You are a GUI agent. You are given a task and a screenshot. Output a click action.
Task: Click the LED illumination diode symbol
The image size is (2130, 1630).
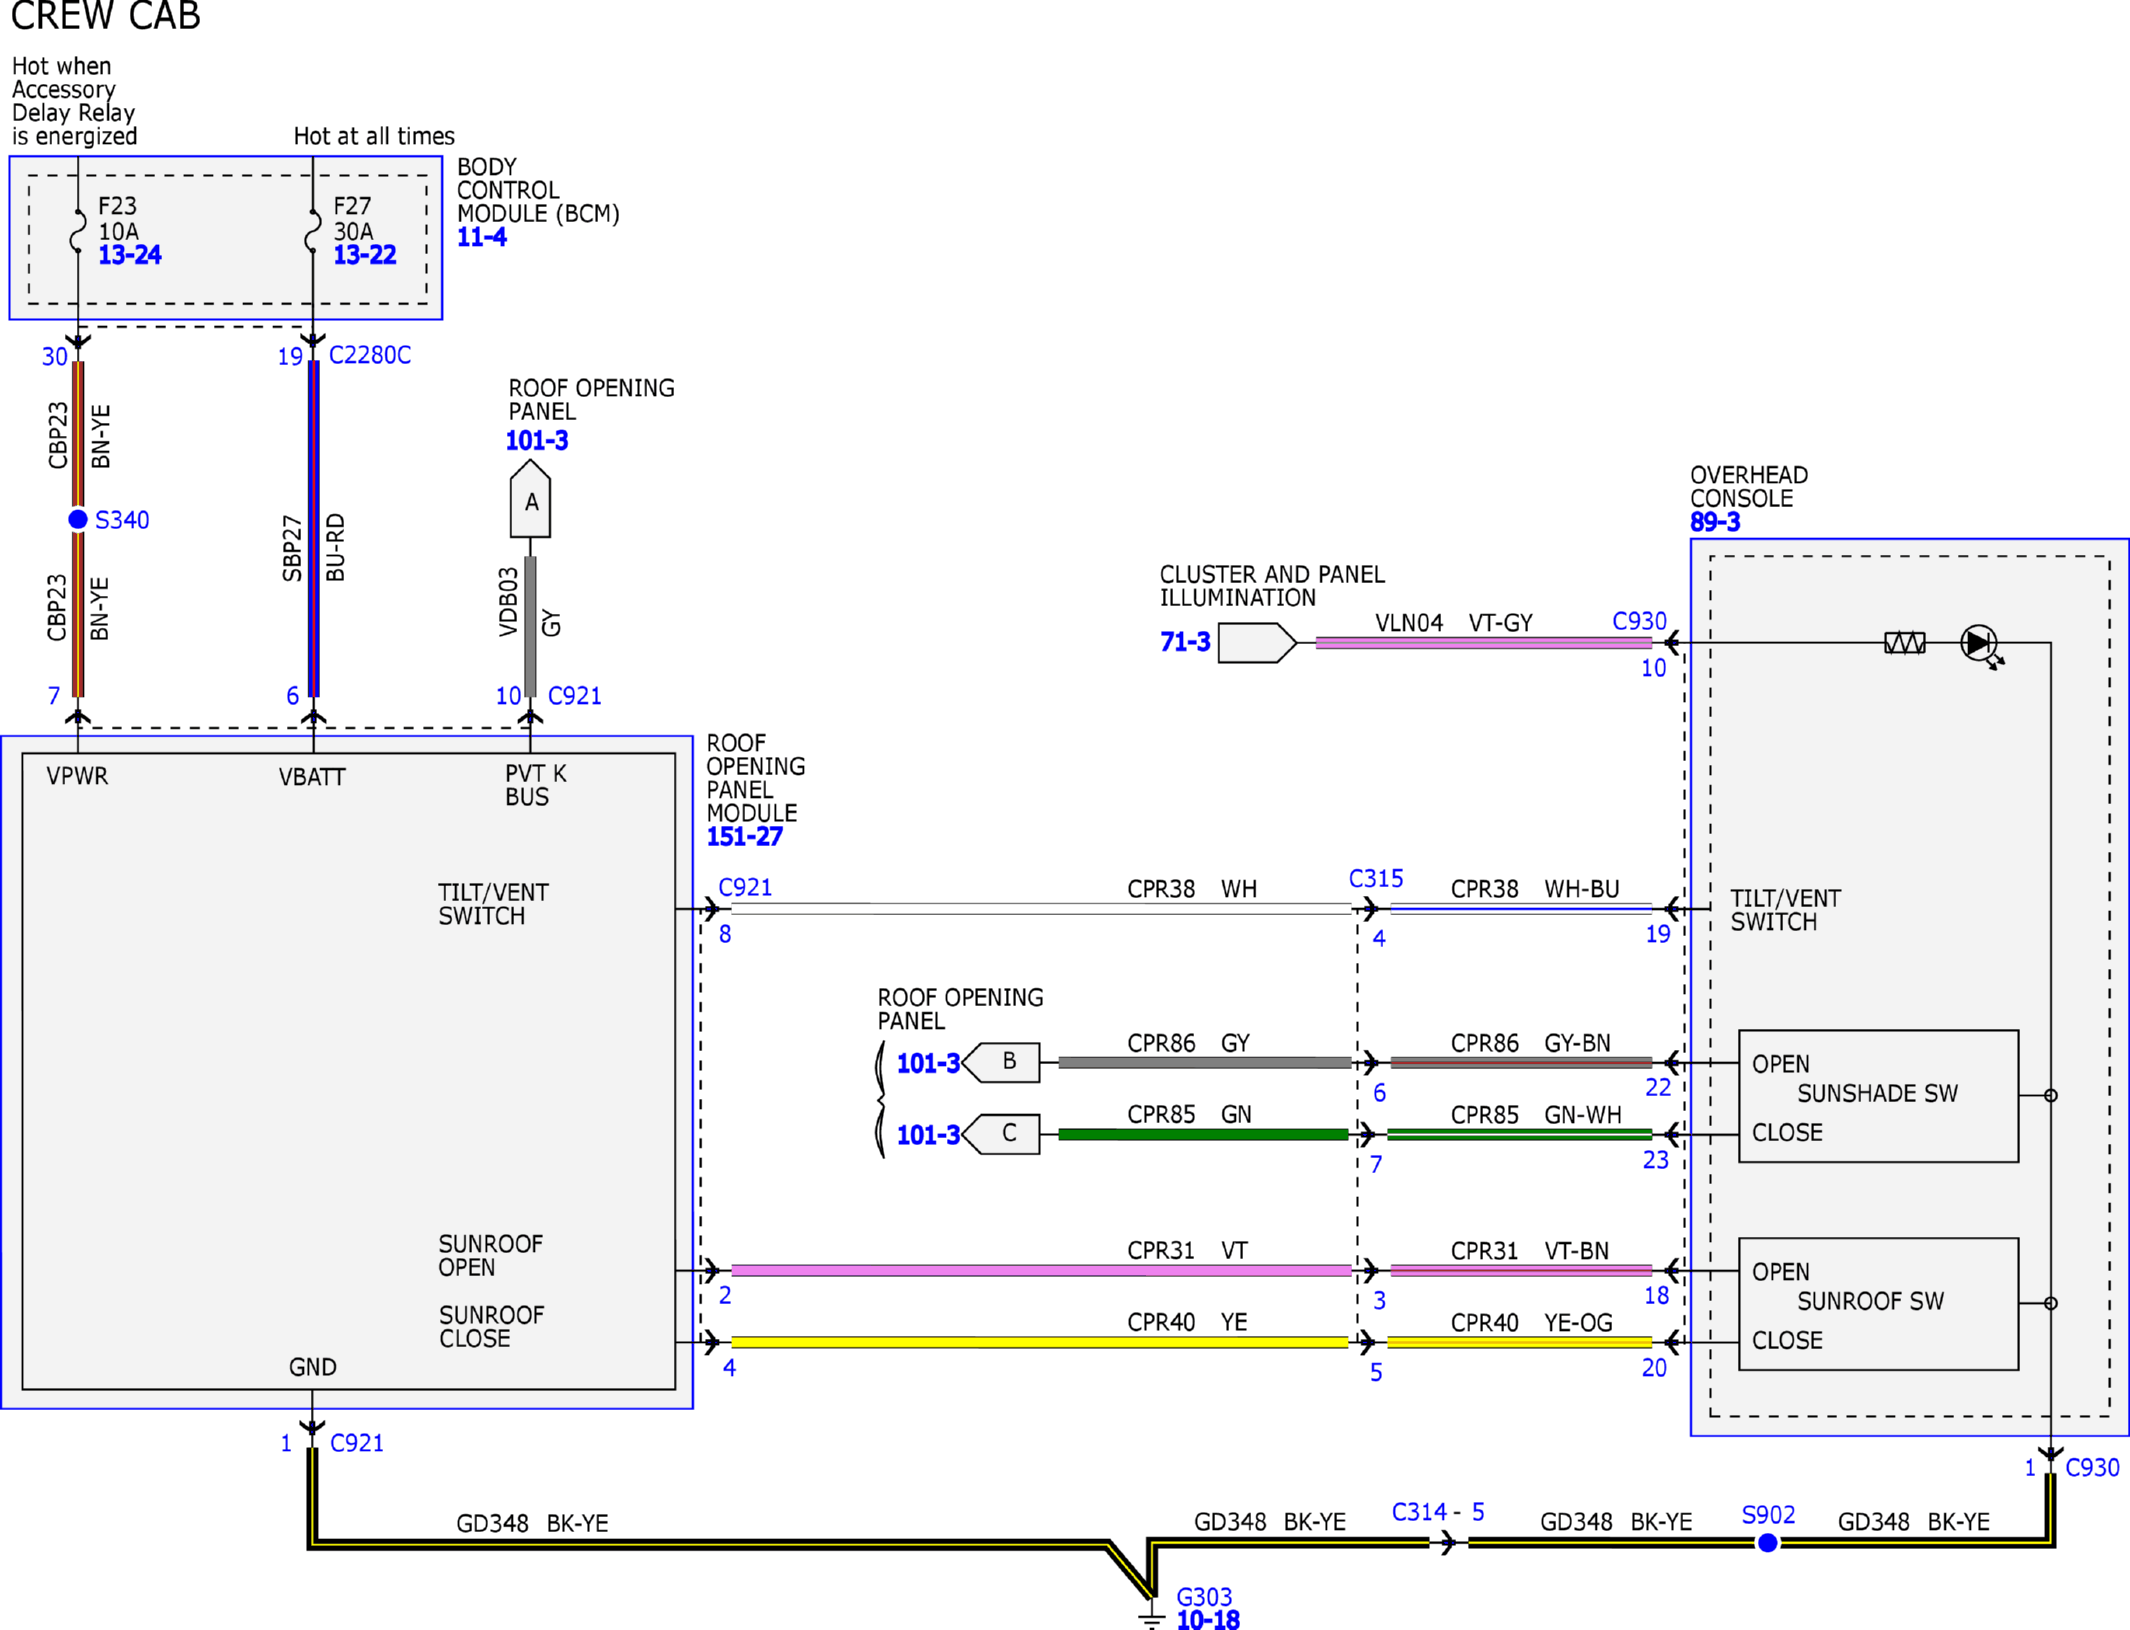pos(1980,644)
